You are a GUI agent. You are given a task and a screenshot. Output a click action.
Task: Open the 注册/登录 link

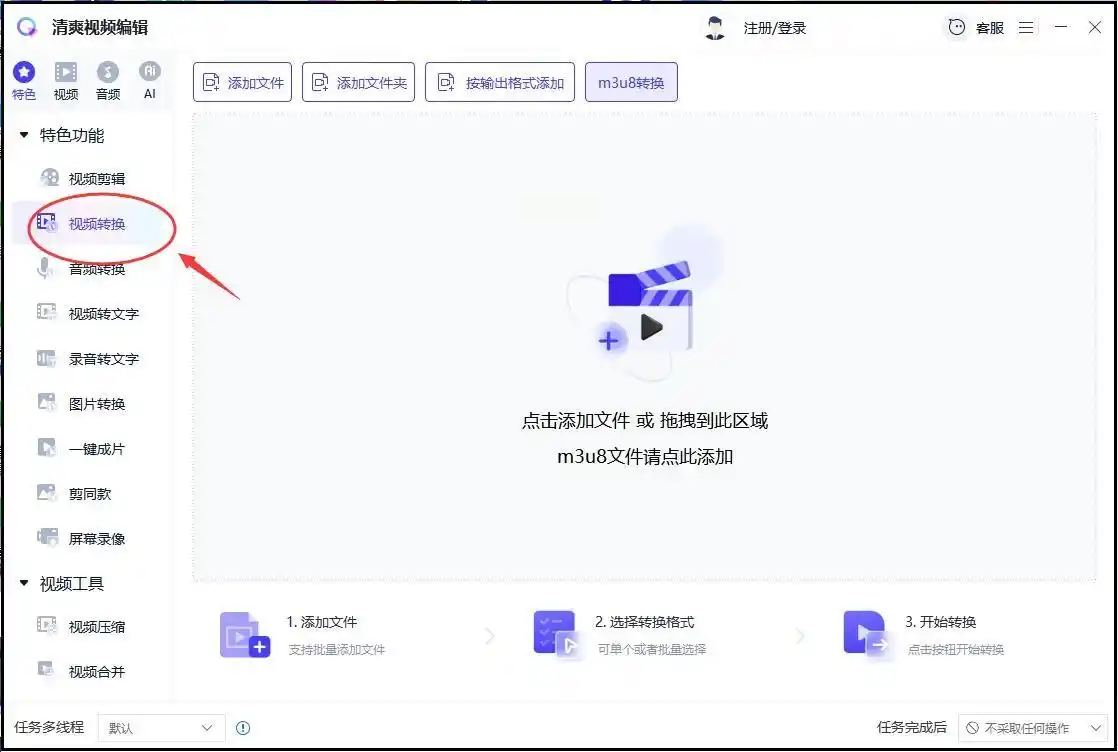pos(774,29)
